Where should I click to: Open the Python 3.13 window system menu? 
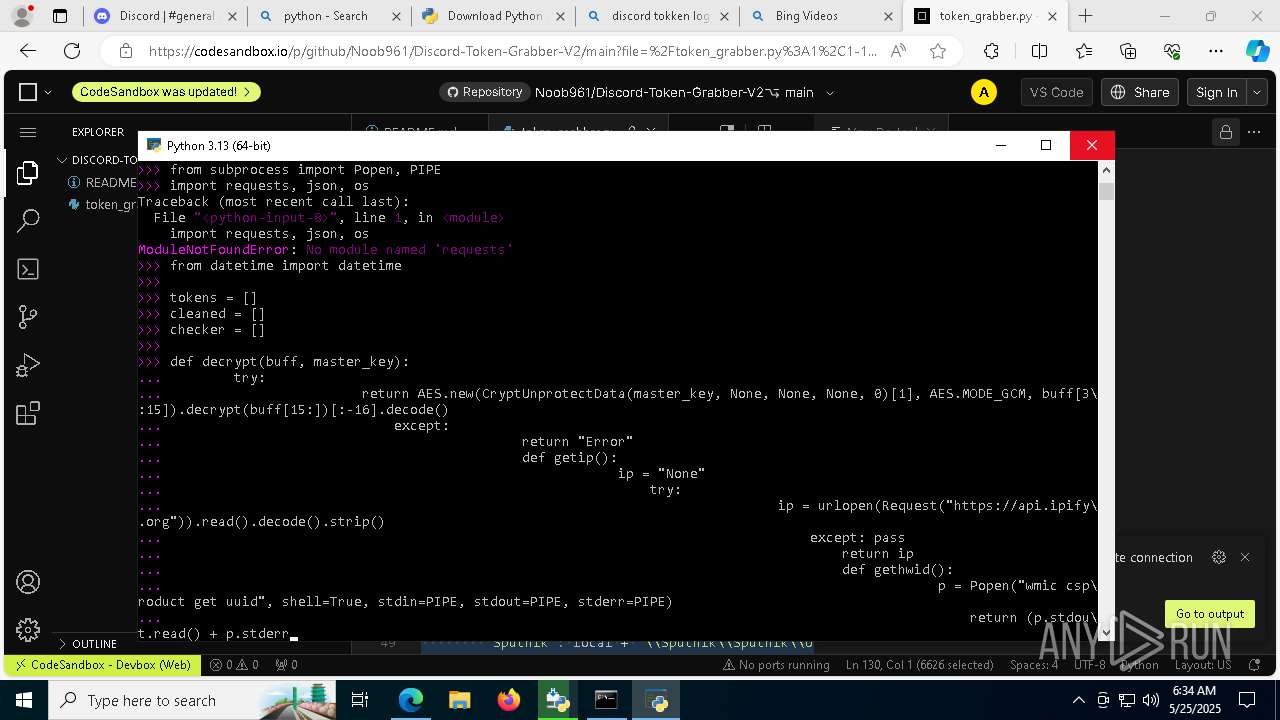(x=153, y=145)
